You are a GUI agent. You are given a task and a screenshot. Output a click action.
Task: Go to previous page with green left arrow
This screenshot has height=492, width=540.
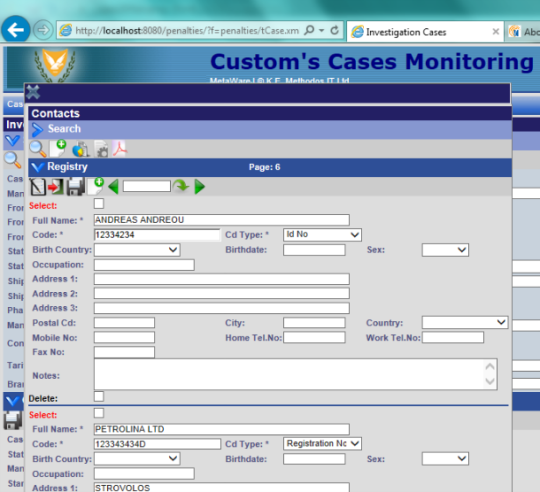point(113,187)
